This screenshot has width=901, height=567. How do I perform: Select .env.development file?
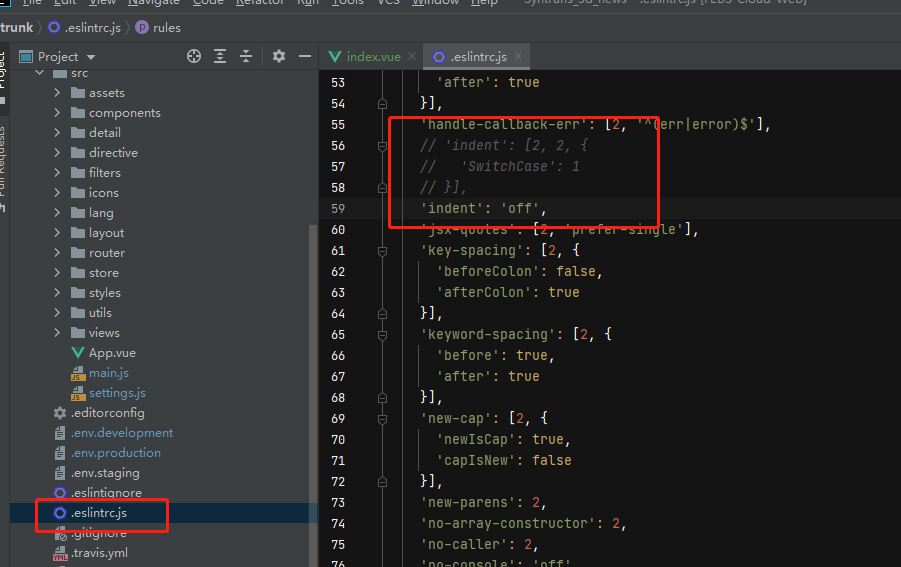122,433
